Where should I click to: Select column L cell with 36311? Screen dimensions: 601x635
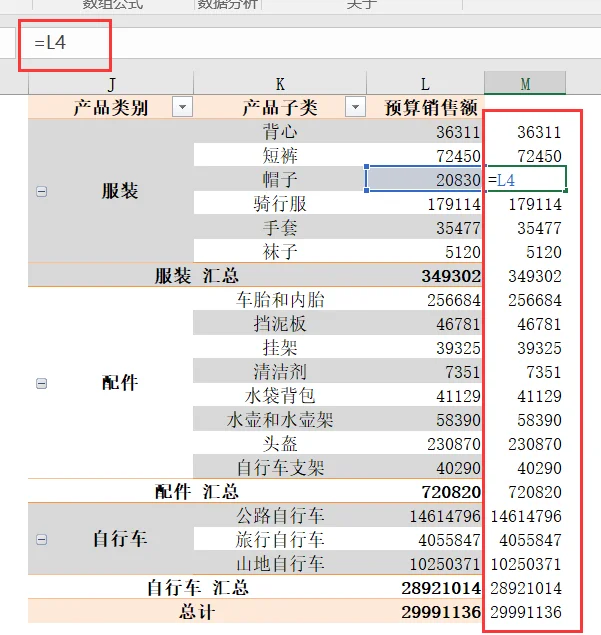click(x=425, y=132)
